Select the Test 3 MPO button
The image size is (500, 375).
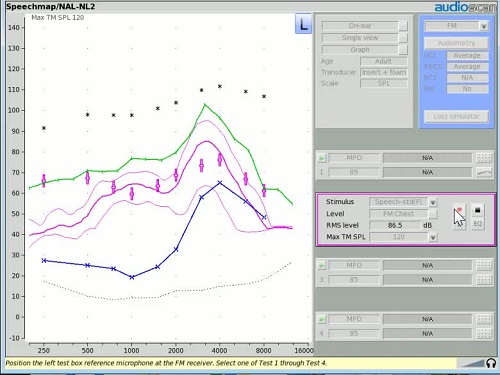tap(354, 266)
